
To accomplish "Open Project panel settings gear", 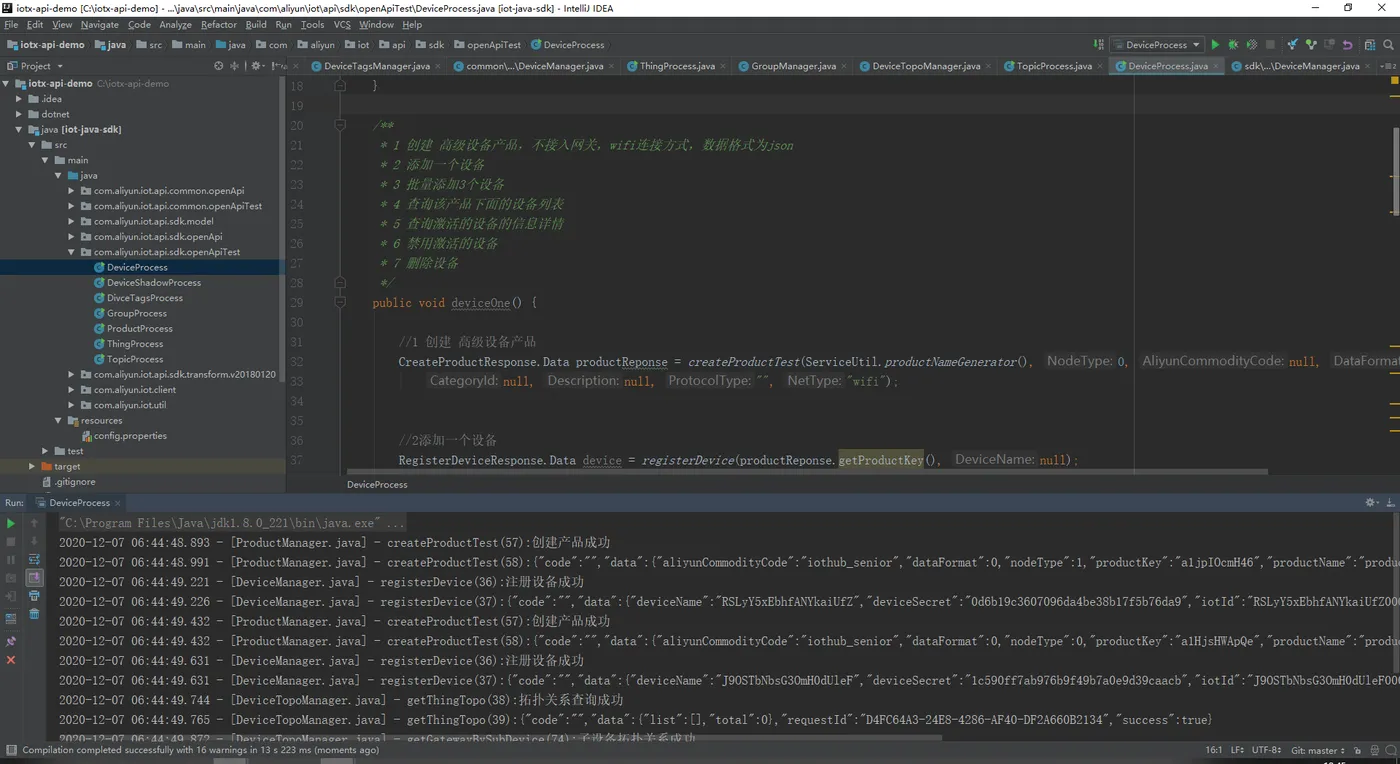I will [256, 66].
